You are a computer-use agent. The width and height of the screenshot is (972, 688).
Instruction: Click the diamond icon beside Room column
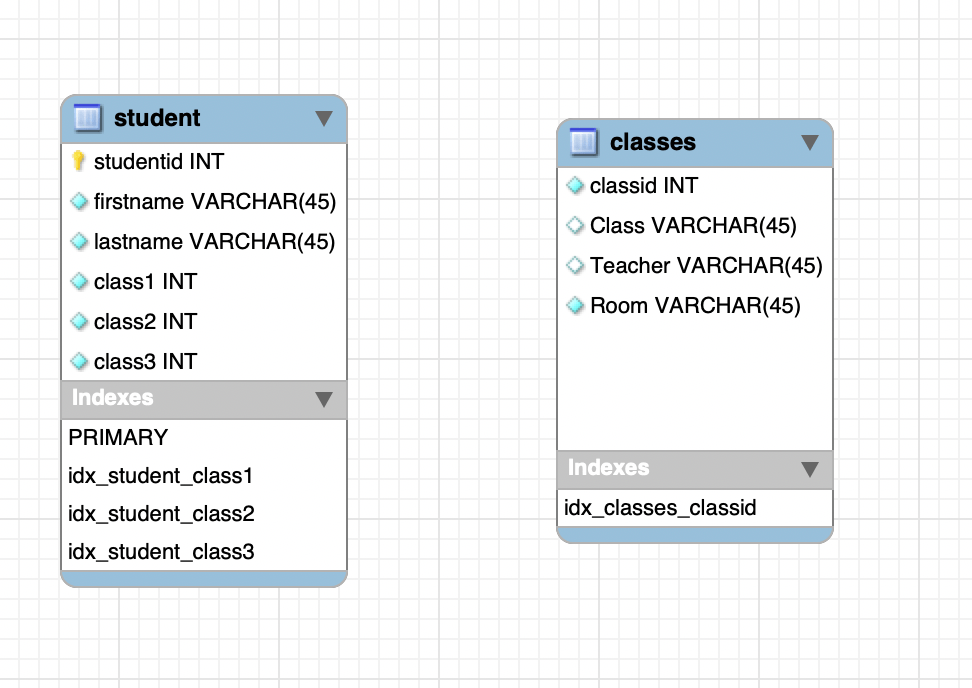(x=575, y=305)
